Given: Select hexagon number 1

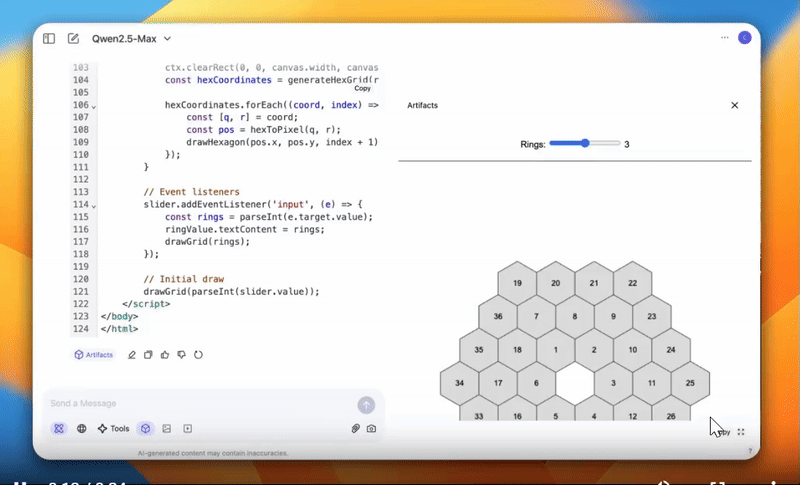Looking at the screenshot, I should click(x=556, y=350).
